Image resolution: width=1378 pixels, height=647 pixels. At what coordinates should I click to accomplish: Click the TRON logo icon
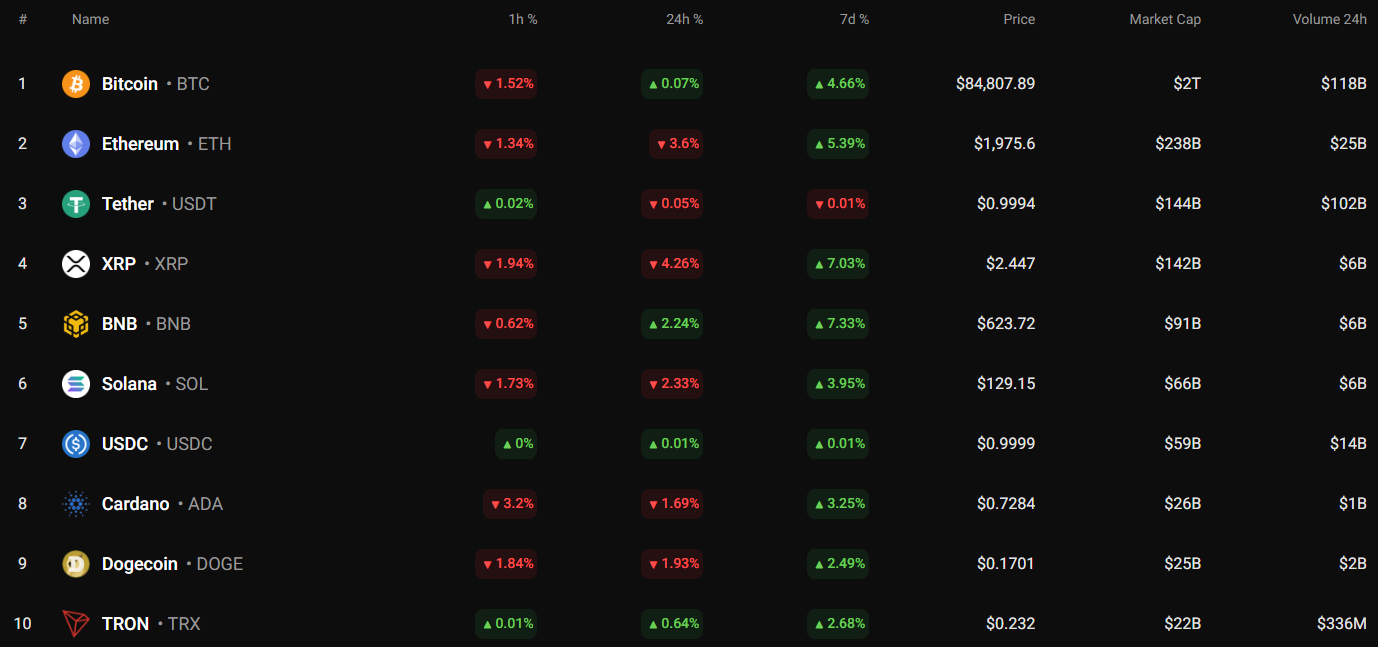76,624
